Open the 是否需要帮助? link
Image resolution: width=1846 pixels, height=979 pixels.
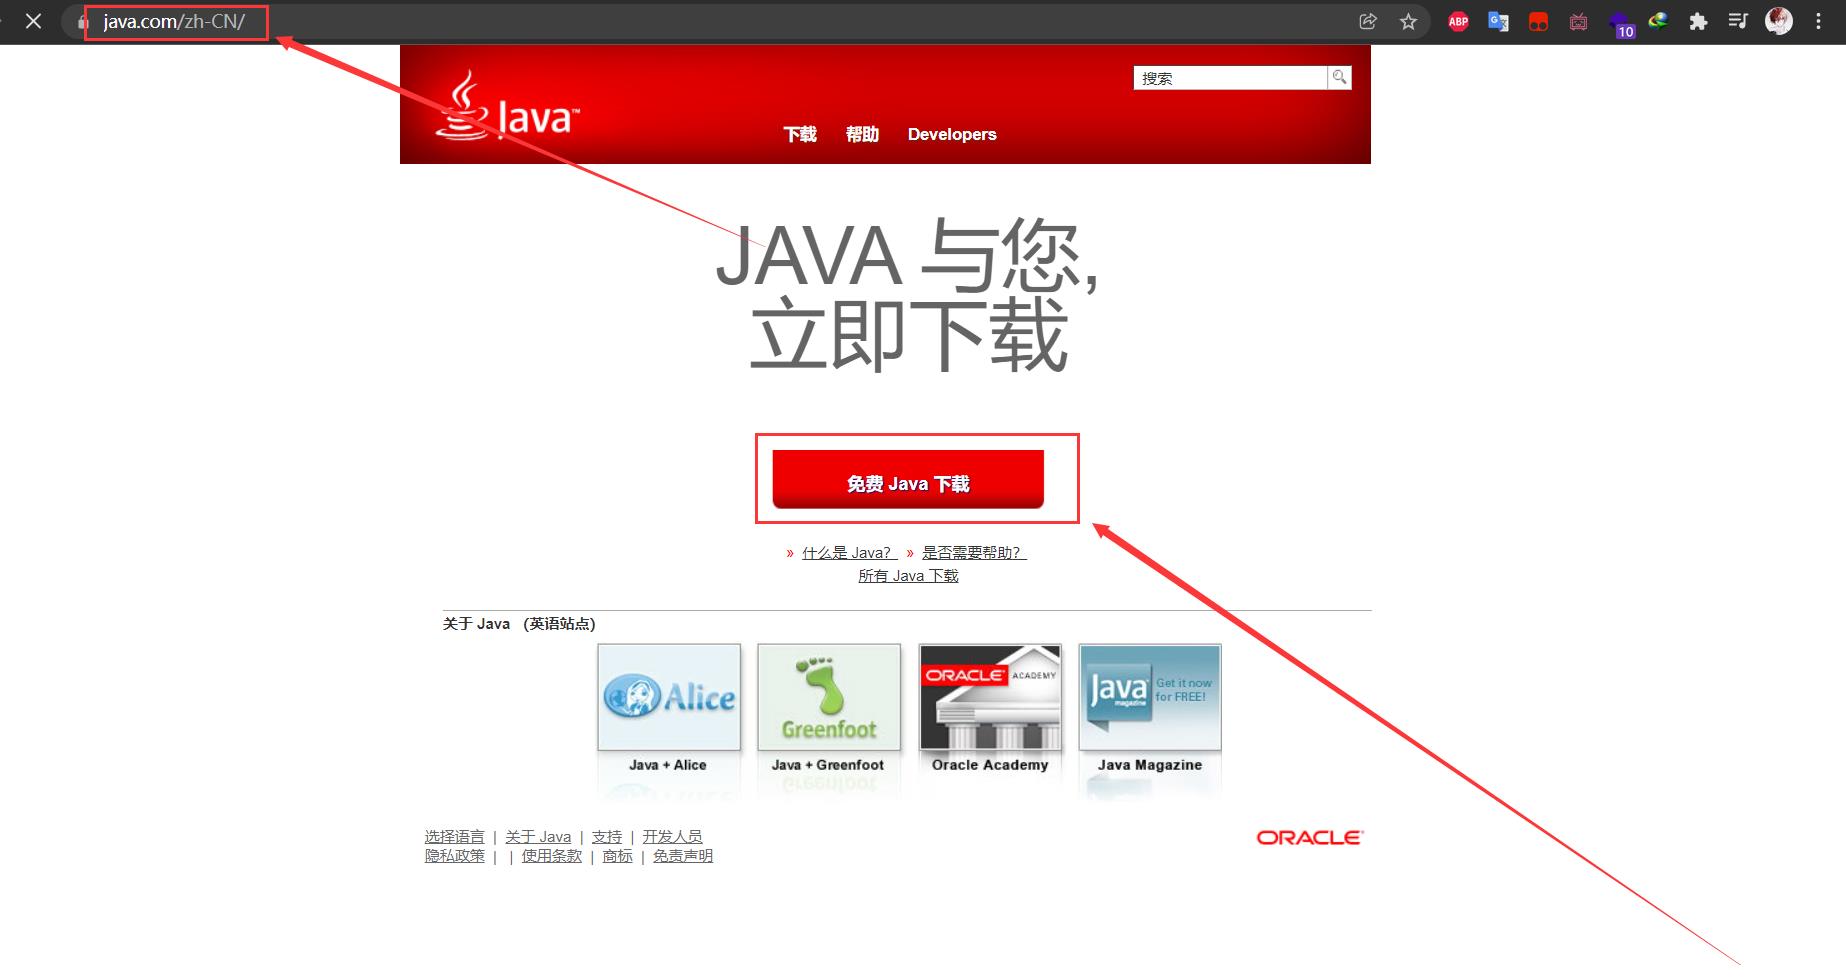point(972,552)
